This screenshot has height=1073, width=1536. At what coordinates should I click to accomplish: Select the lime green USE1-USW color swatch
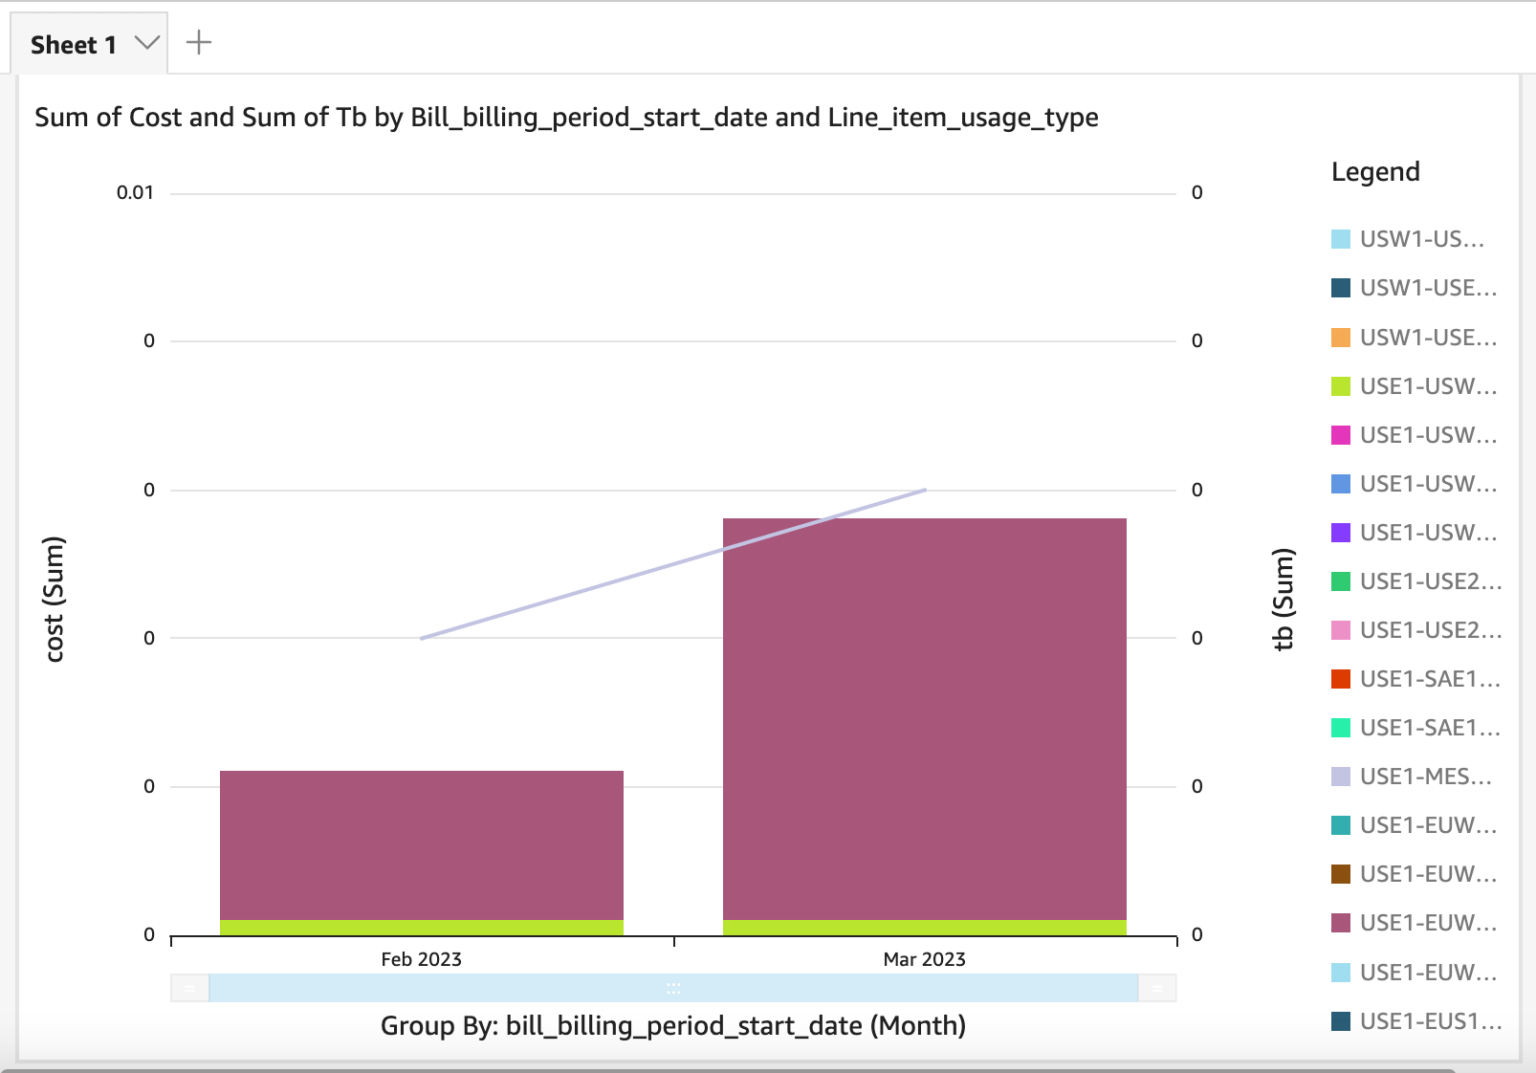click(x=1340, y=386)
